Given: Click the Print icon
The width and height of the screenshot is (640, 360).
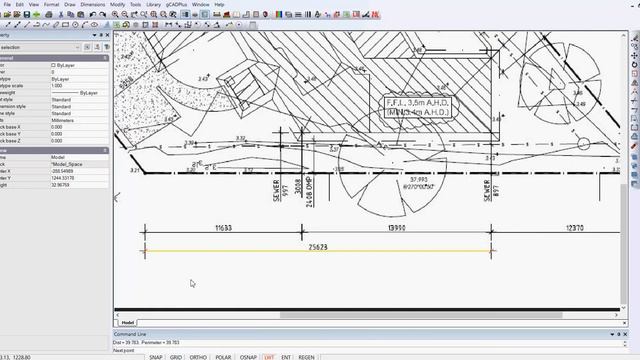Looking at the screenshot, I should 49,15.
